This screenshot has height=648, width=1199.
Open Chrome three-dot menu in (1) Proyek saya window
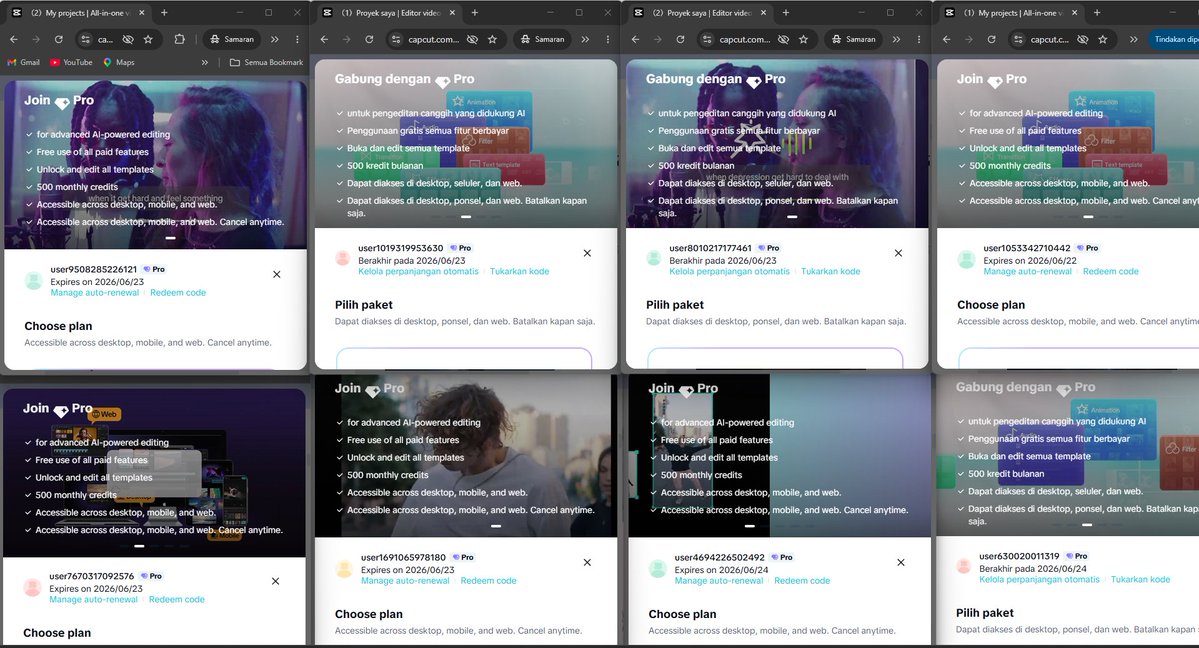tap(608, 39)
